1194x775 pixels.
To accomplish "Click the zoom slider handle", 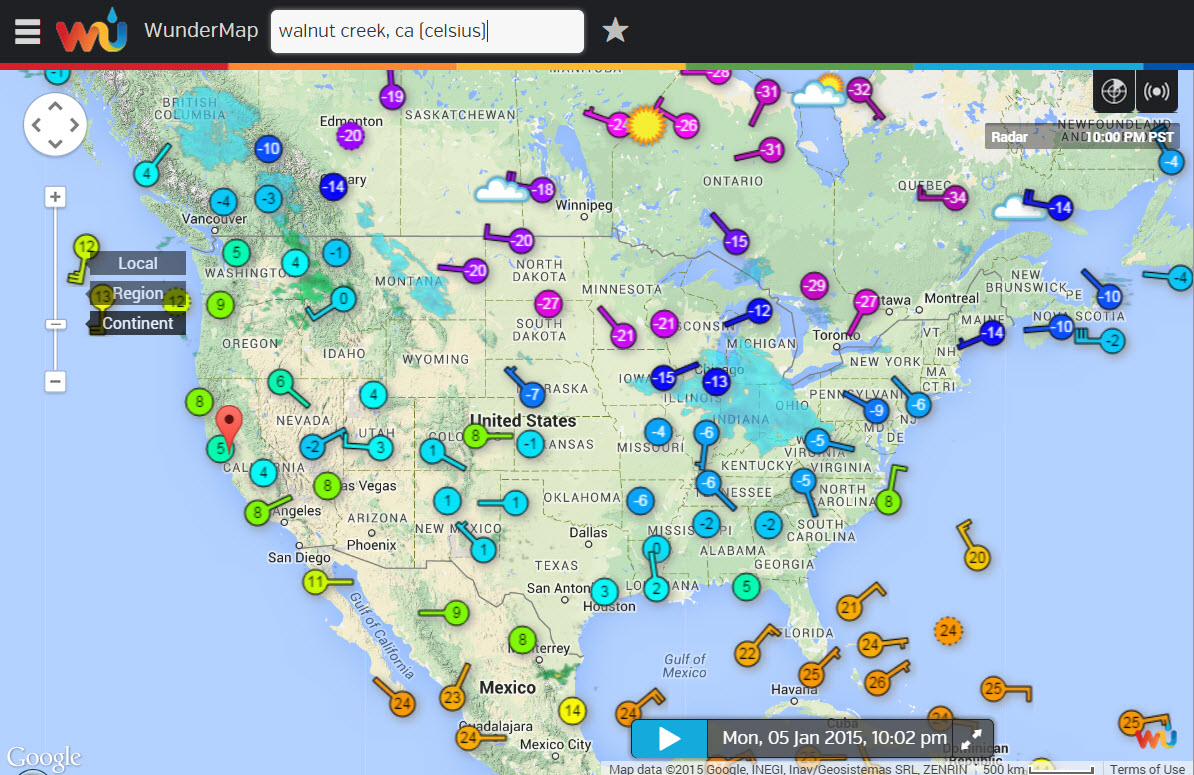I will pos(56,324).
